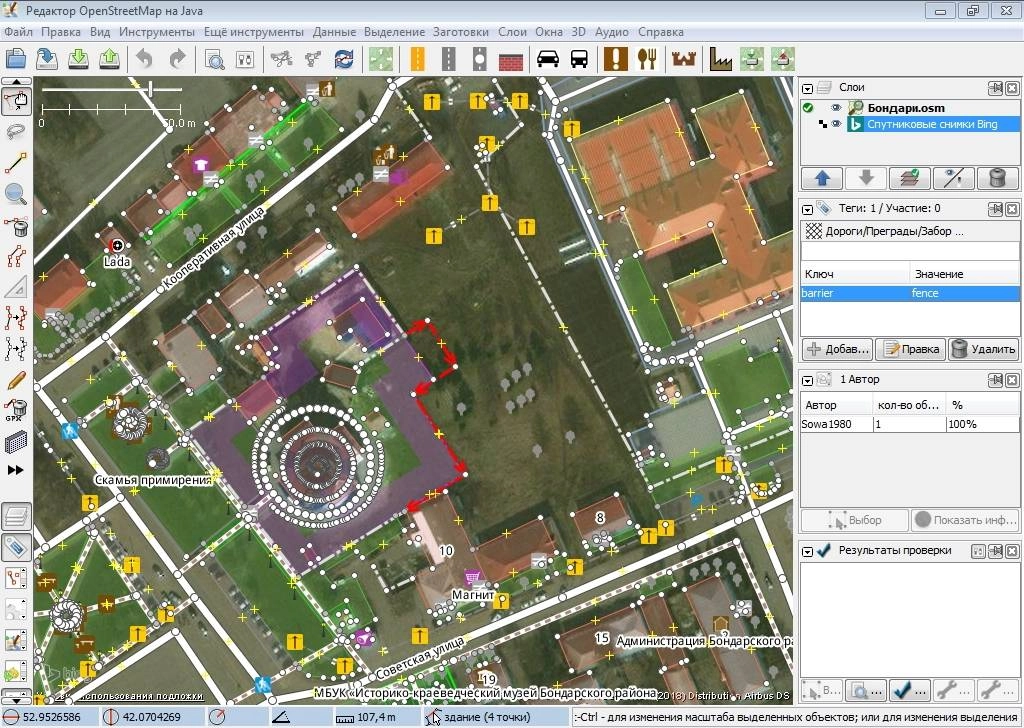Delete the selected layer with trash button

pos(997,178)
